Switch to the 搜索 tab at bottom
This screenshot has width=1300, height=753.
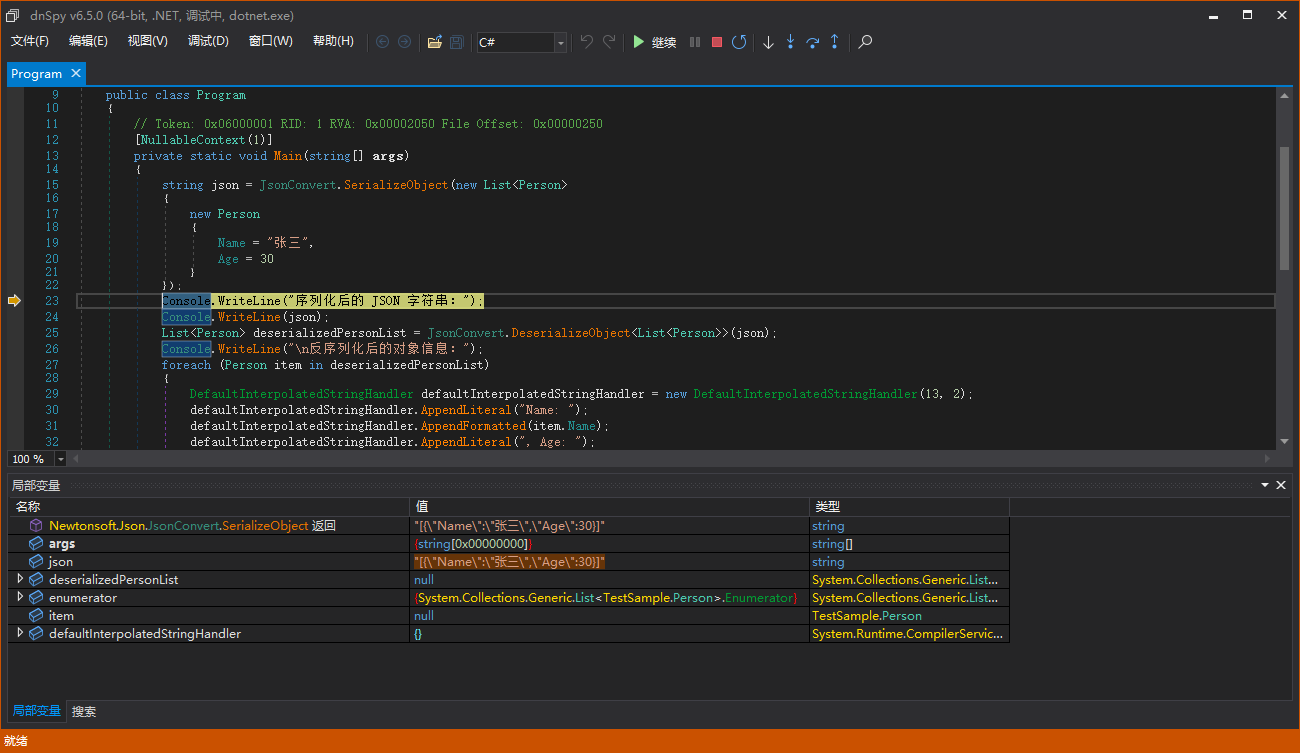(84, 712)
